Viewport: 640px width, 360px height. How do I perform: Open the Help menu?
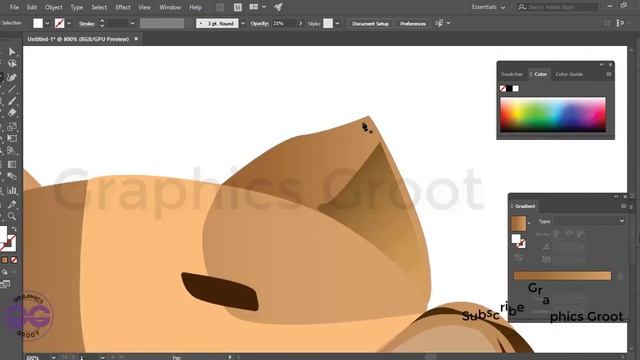click(196, 7)
